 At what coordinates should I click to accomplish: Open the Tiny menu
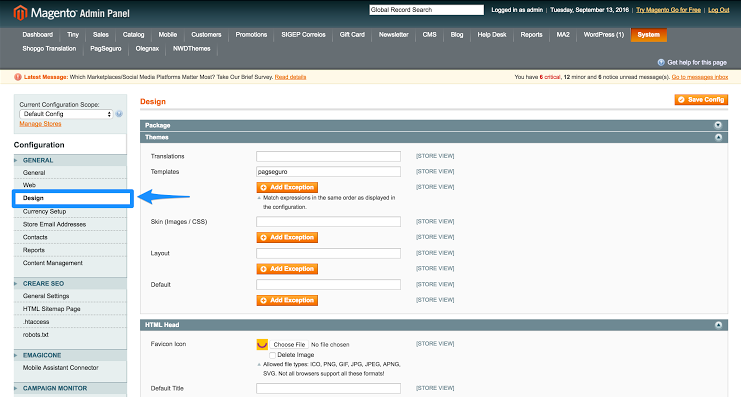(x=73, y=35)
